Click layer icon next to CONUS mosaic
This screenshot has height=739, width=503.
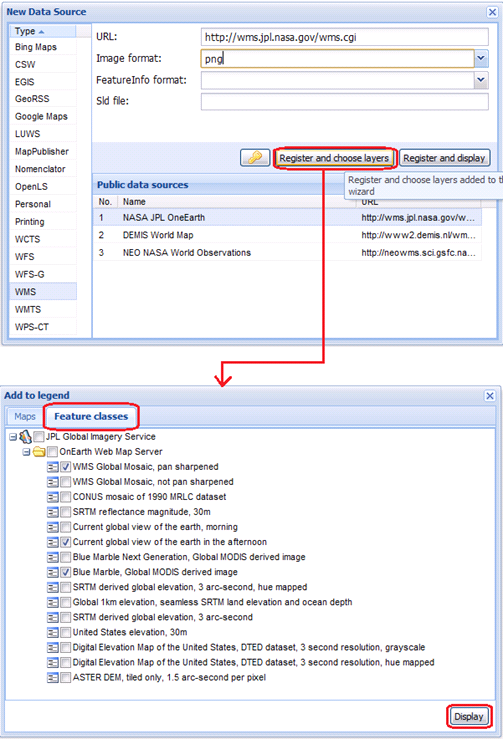[x=53, y=497]
